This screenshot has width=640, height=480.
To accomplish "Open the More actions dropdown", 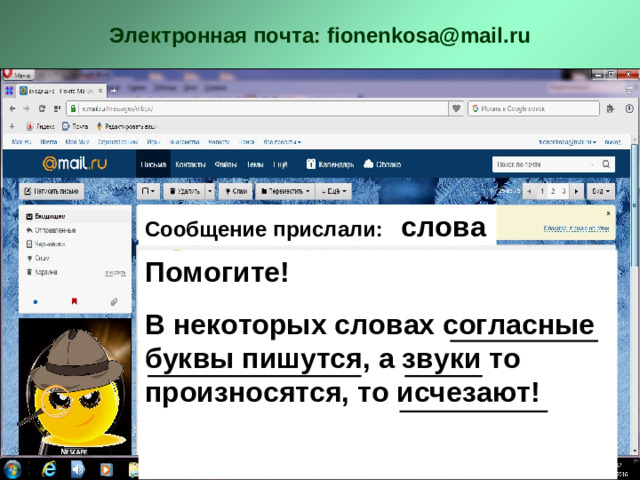I will point(333,191).
